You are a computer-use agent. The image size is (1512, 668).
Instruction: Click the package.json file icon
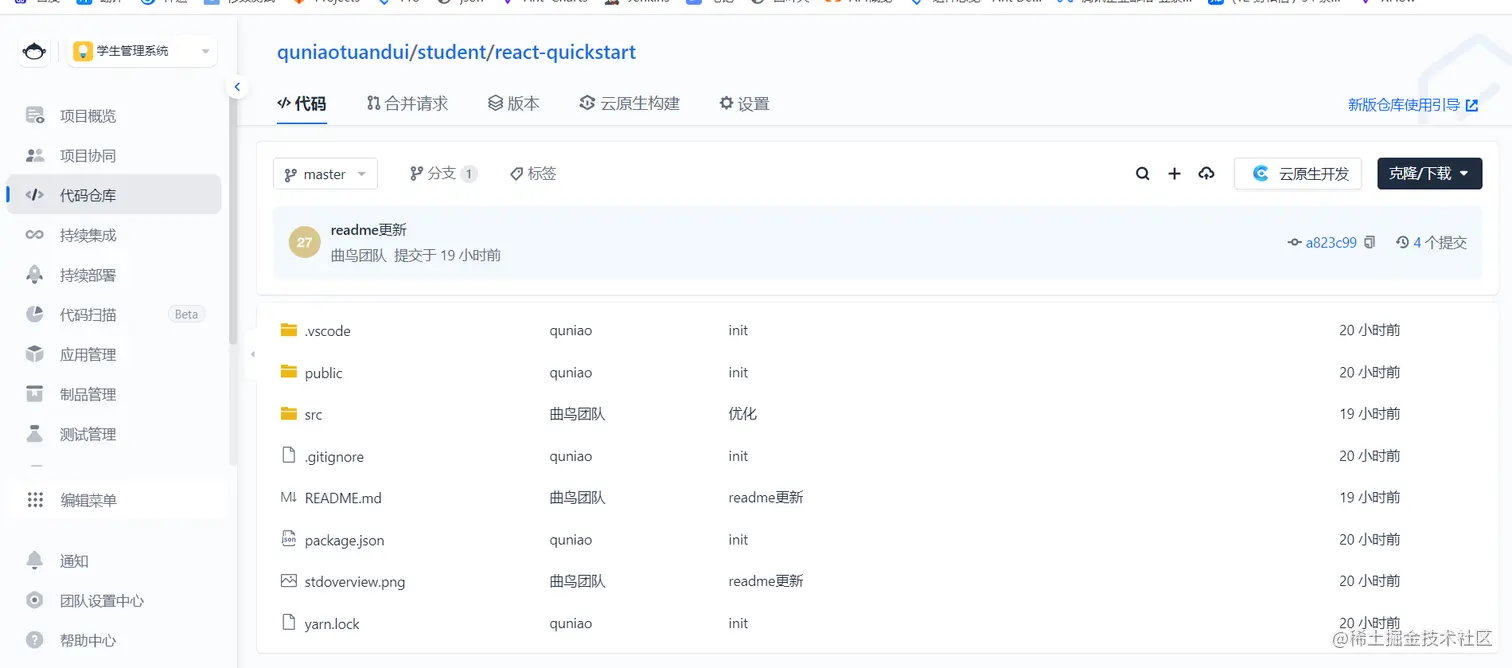[x=289, y=539]
